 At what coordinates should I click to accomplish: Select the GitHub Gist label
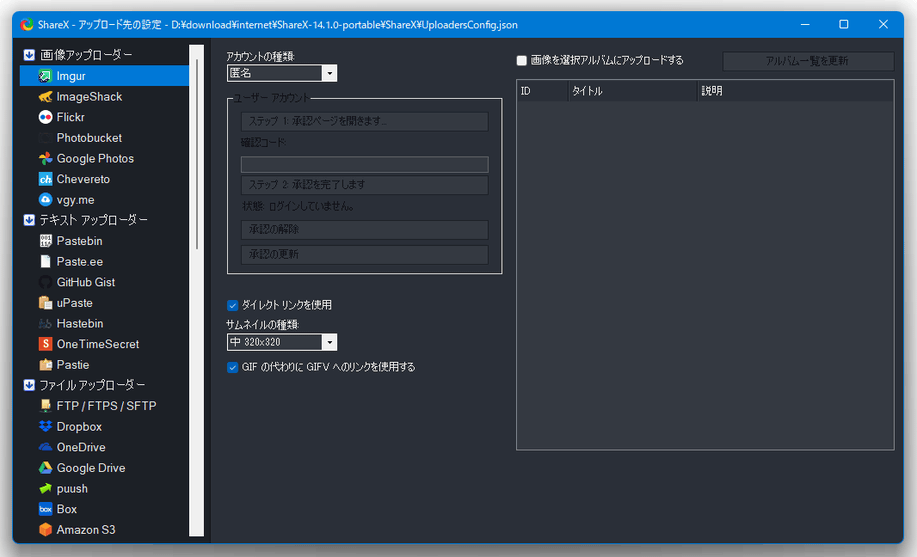click(x=86, y=282)
